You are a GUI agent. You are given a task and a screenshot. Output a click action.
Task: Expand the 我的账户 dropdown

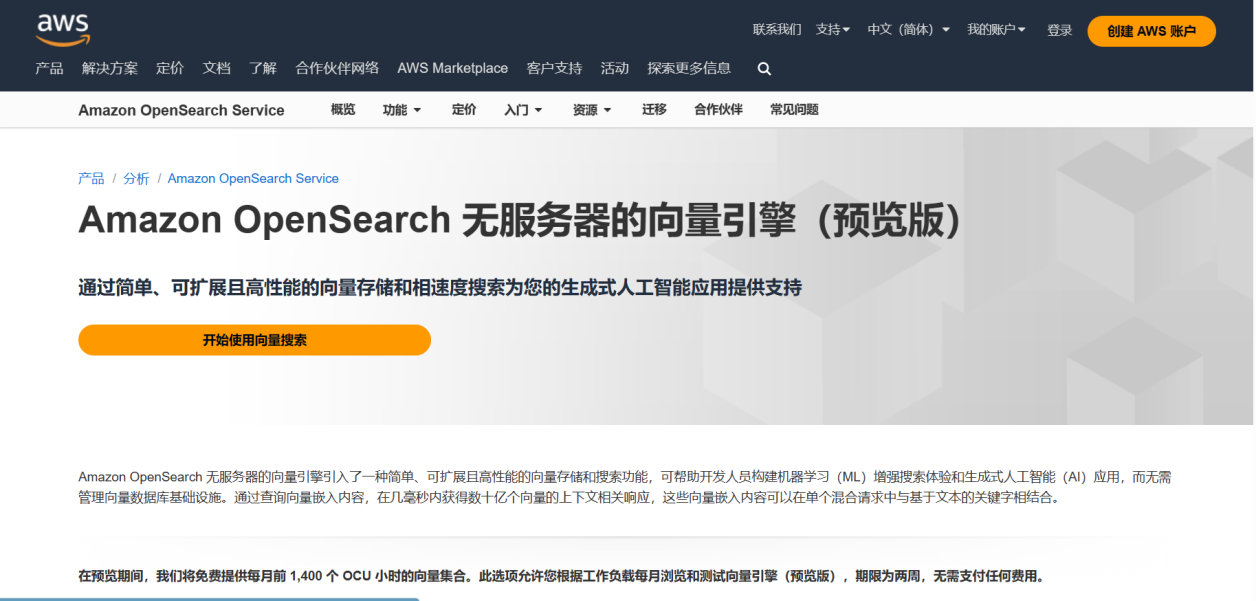[996, 30]
